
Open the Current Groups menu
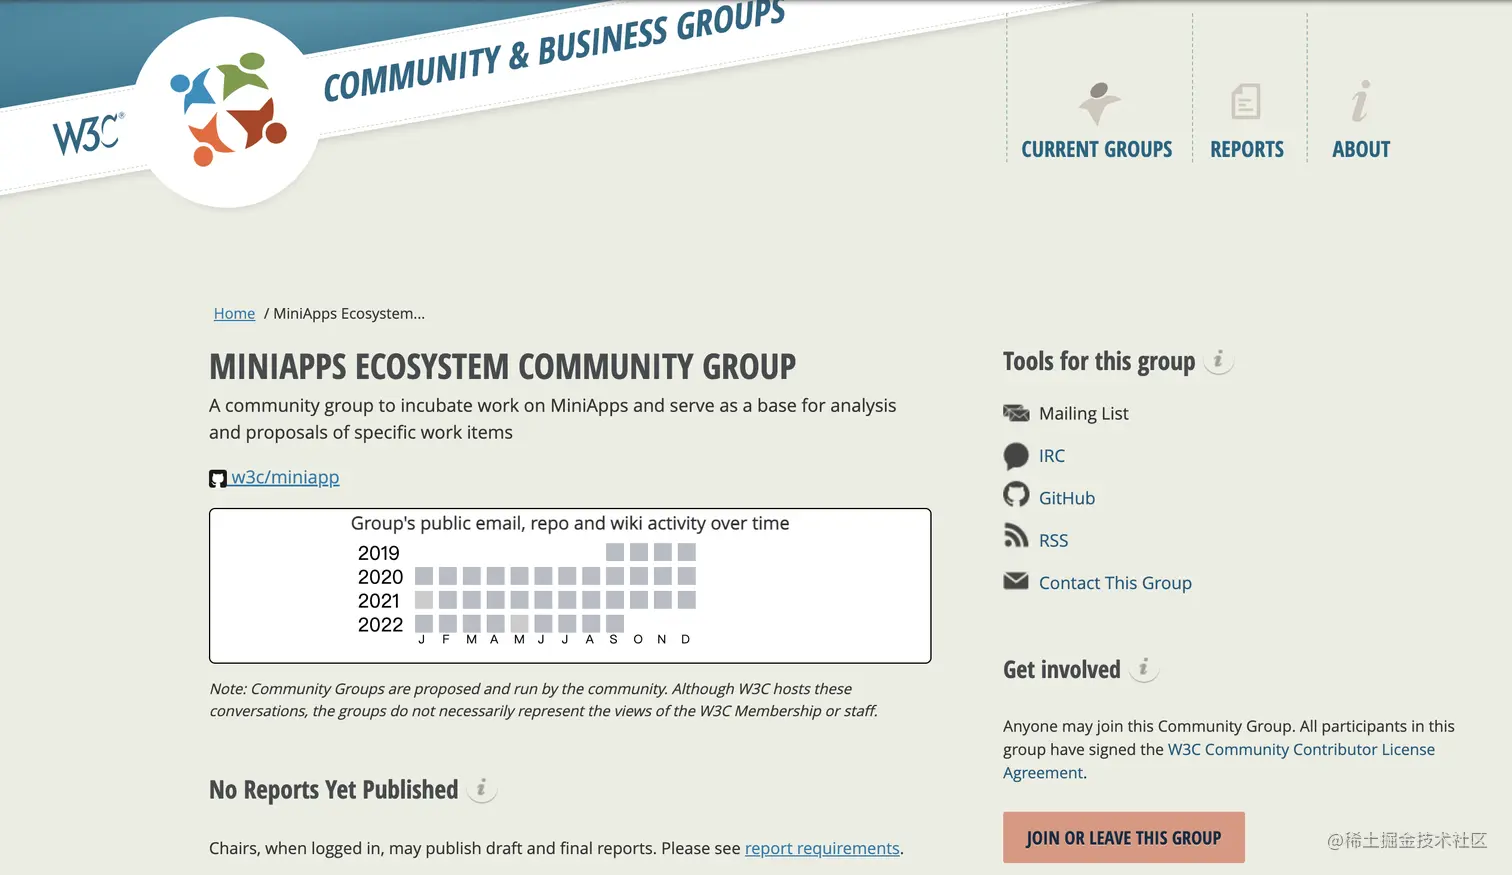[1096, 149]
